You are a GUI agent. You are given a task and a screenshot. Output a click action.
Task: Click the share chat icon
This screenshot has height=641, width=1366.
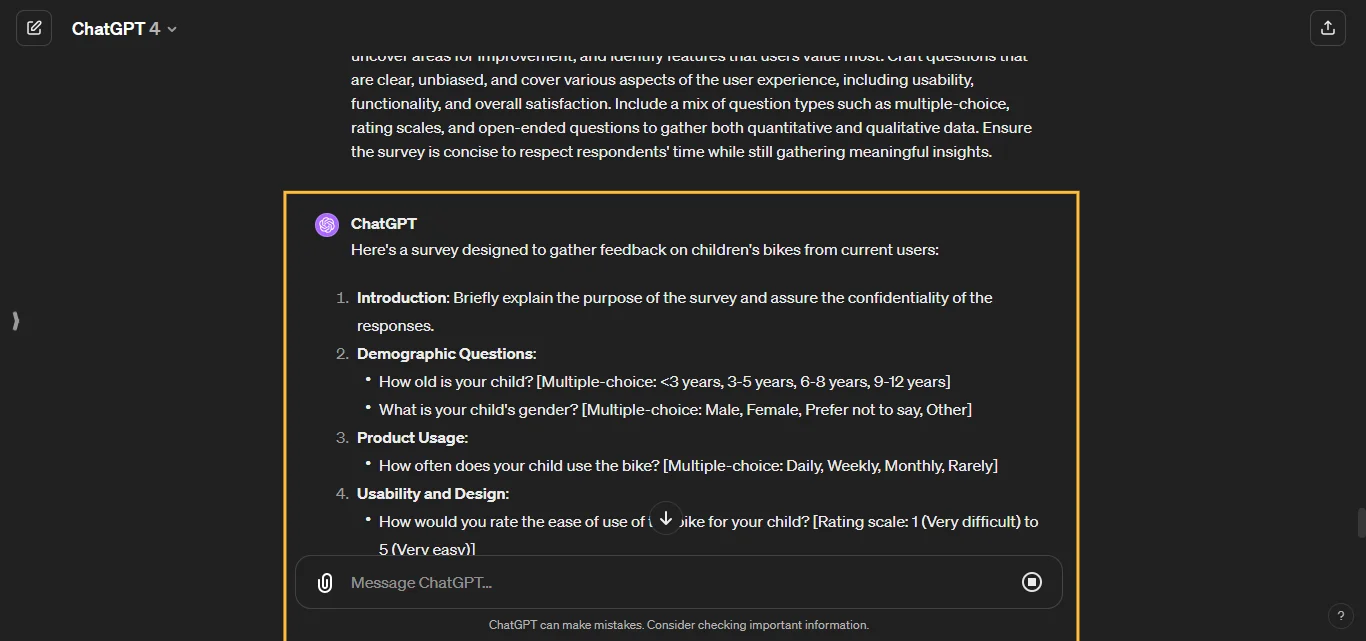click(x=1327, y=28)
